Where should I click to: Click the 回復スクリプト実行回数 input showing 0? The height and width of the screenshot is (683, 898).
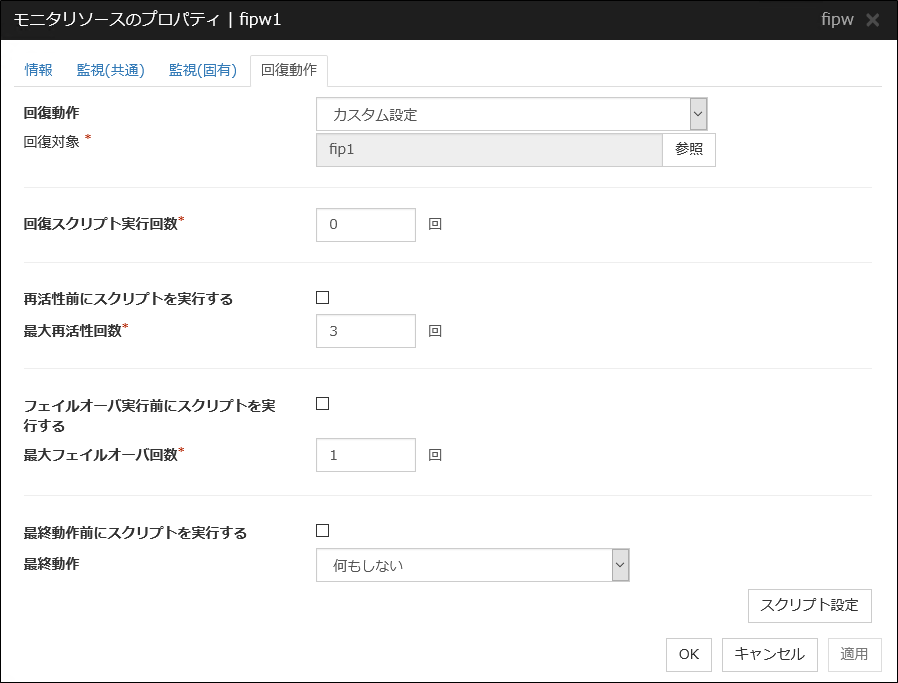[x=365, y=224]
